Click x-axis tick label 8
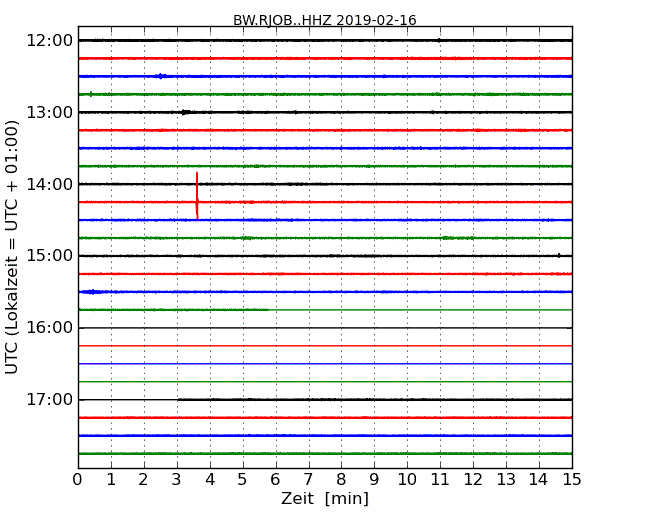 click(x=341, y=480)
